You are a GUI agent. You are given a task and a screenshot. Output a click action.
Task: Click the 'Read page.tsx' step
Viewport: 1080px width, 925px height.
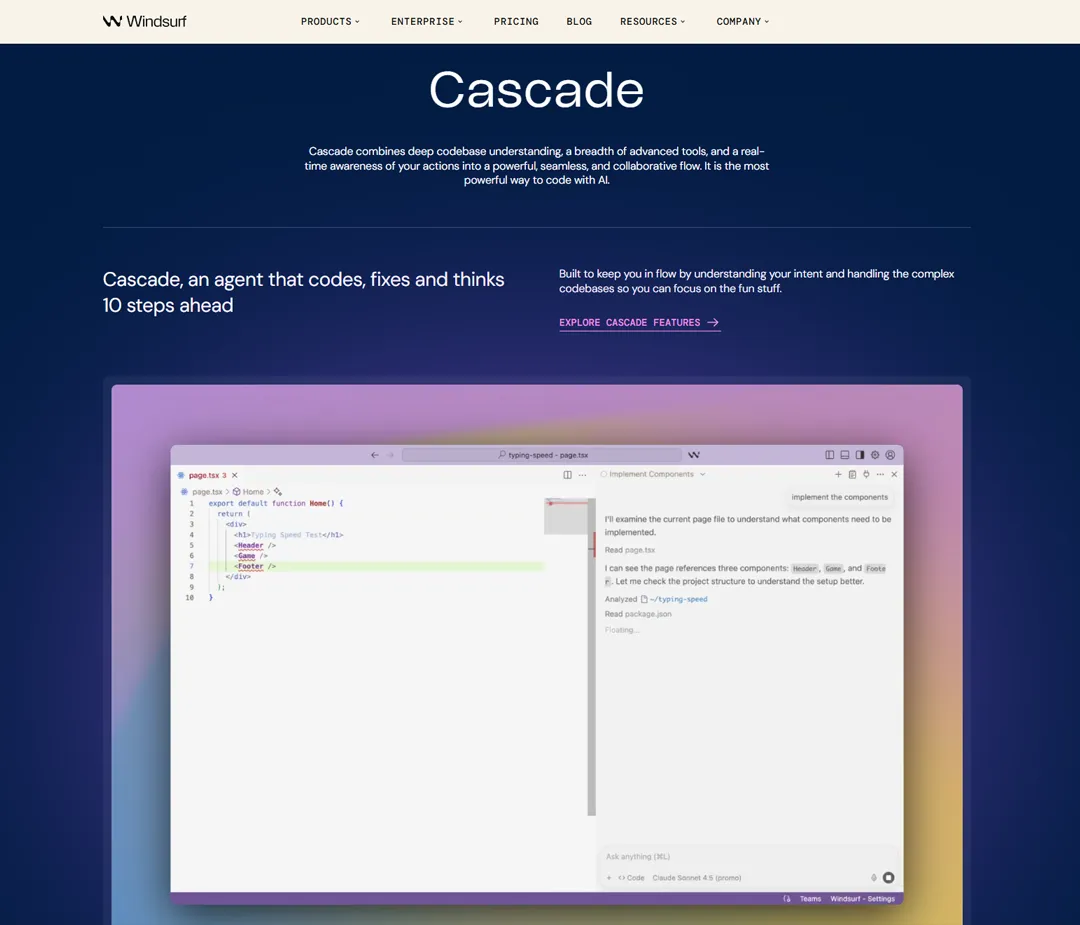click(630, 550)
